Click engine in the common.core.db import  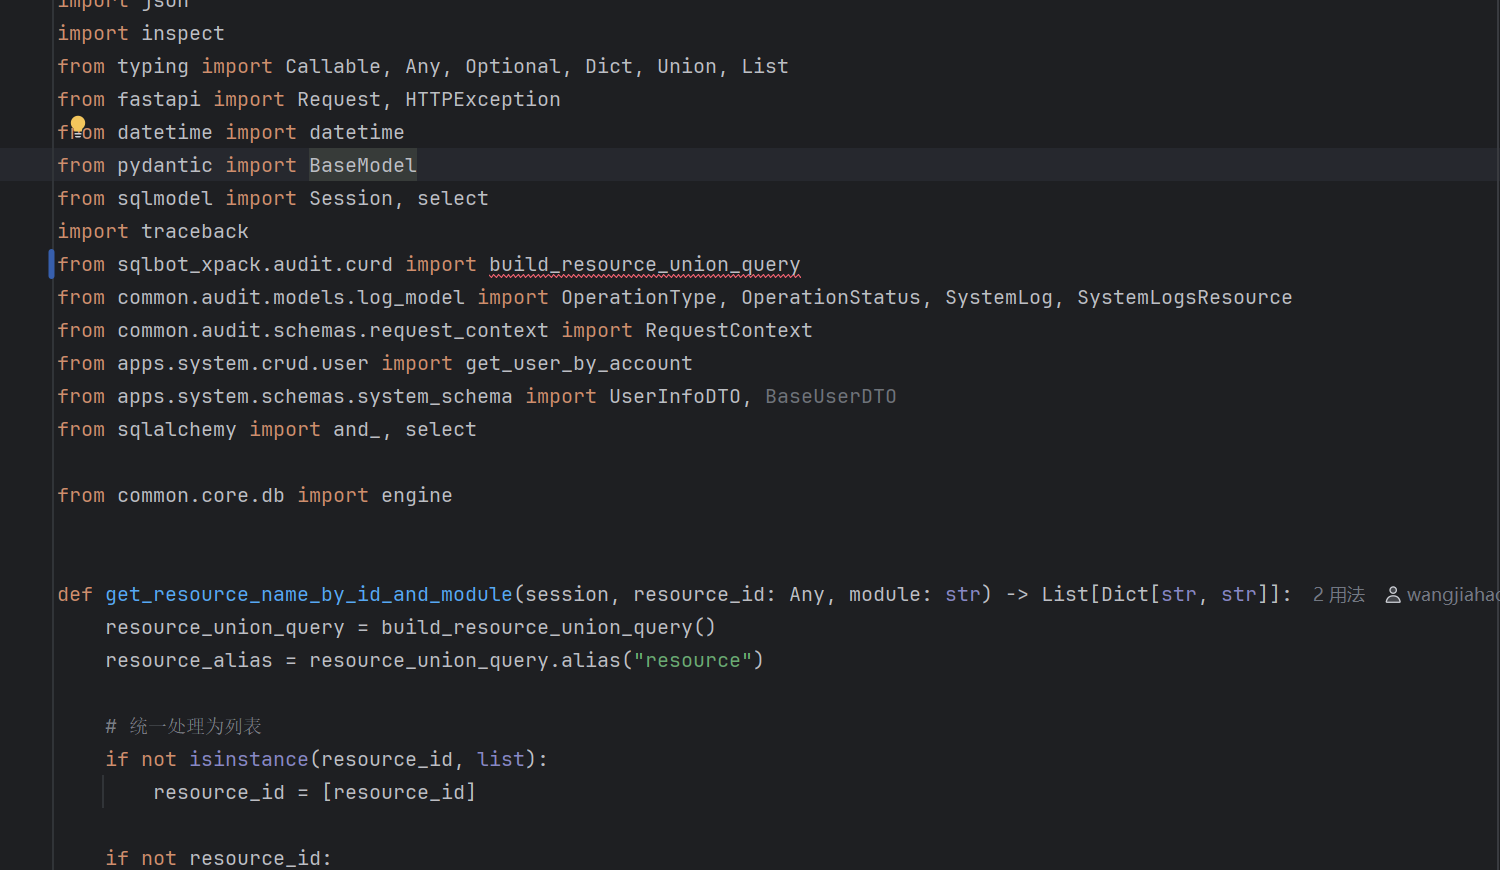pyautogui.click(x=416, y=496)
